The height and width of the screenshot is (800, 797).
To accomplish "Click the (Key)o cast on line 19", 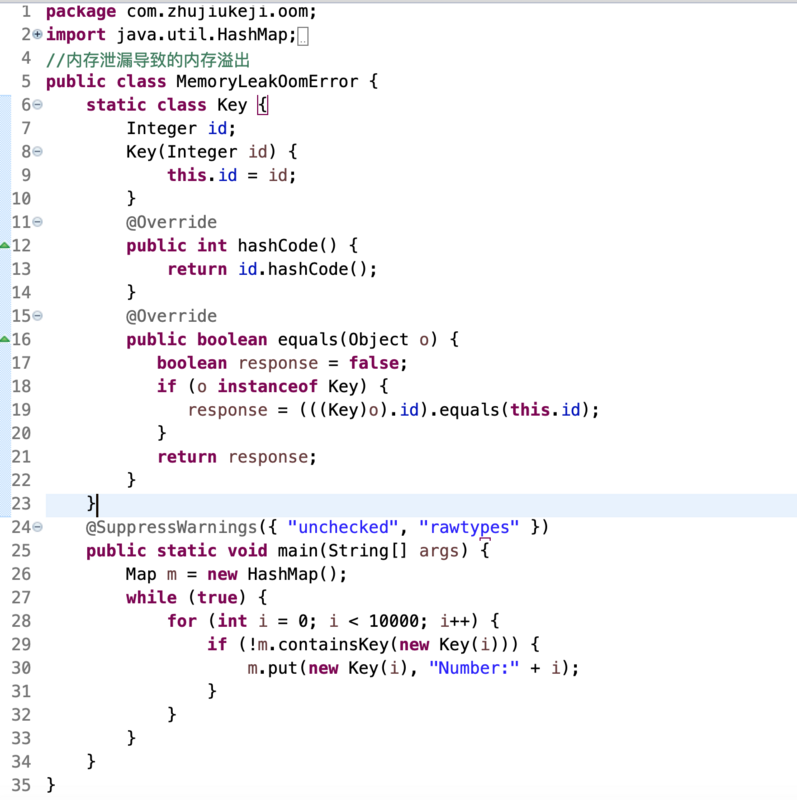I will pos(348,410).
